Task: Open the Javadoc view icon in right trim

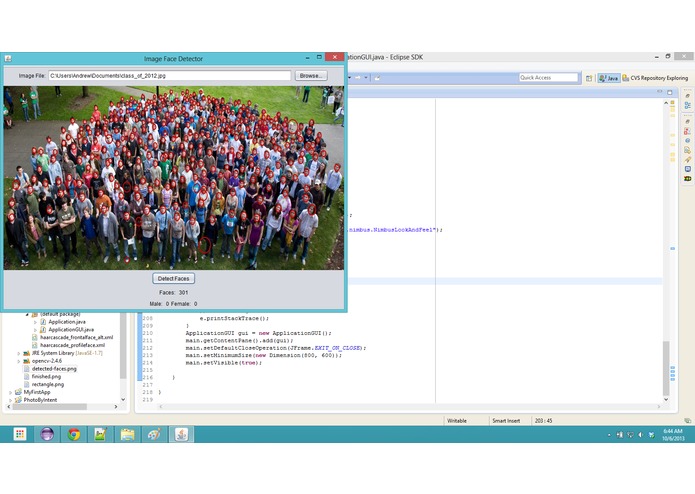Action: 687,140
